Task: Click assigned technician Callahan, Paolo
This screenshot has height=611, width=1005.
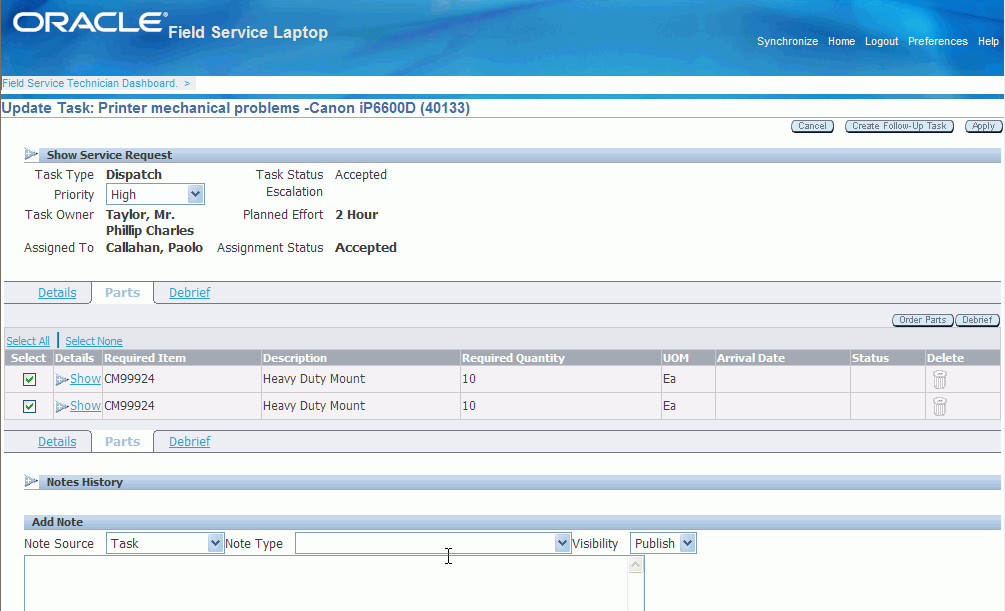Action: point(154,247)
